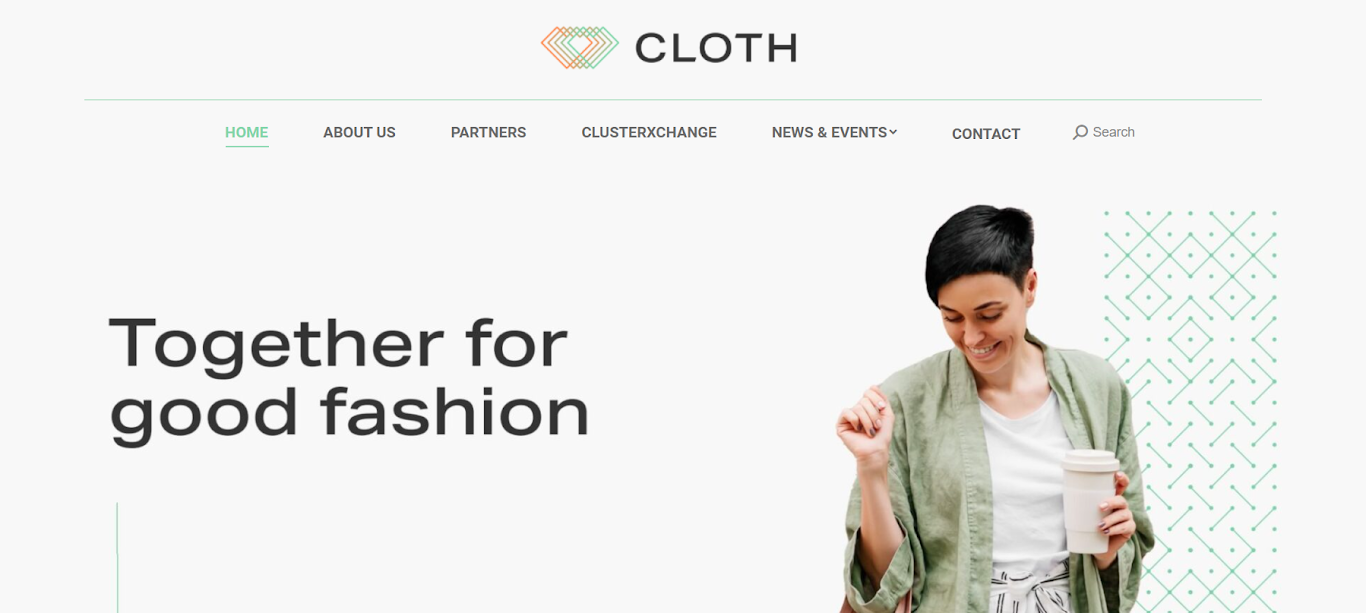Navigate to the CONTACT page
Image resolution: width=1366 pixels, height=613 pixels.
(986, 134)
